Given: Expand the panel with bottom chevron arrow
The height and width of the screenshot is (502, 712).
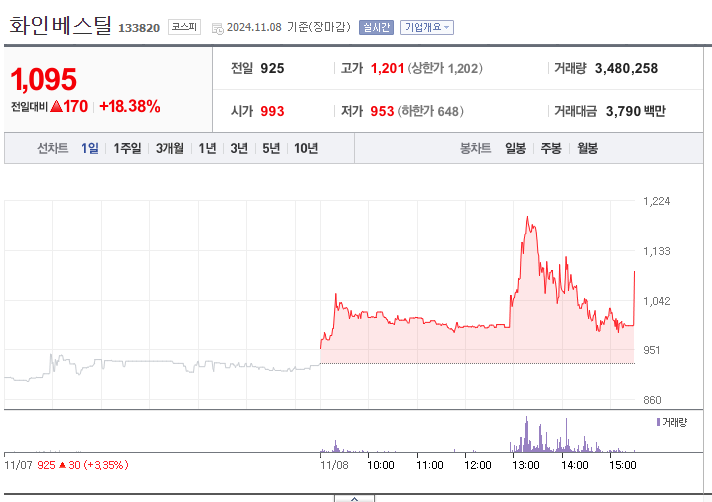Looking at the screenshot, I should pos(354,498).
